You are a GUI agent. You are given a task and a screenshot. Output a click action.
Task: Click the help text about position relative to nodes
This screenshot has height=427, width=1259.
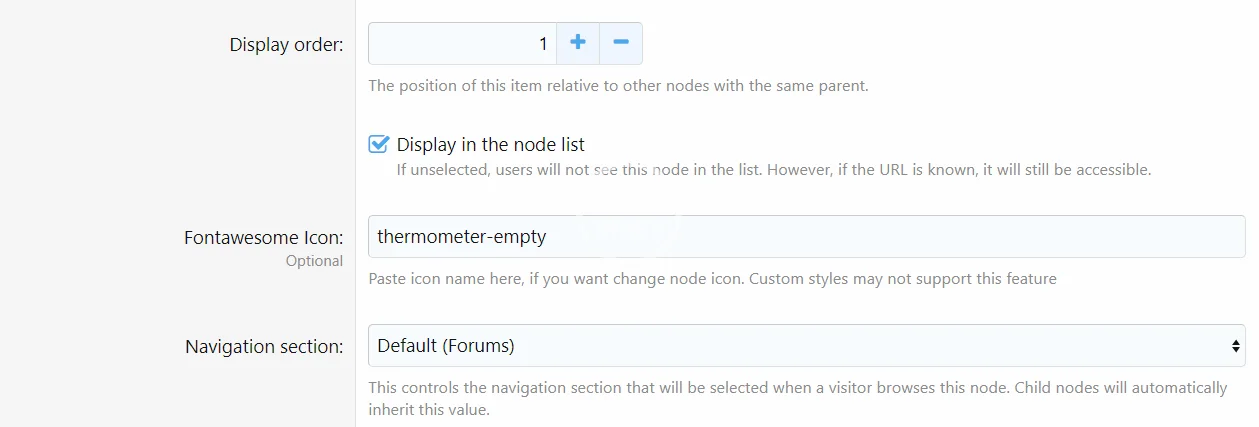coord(618,86)
